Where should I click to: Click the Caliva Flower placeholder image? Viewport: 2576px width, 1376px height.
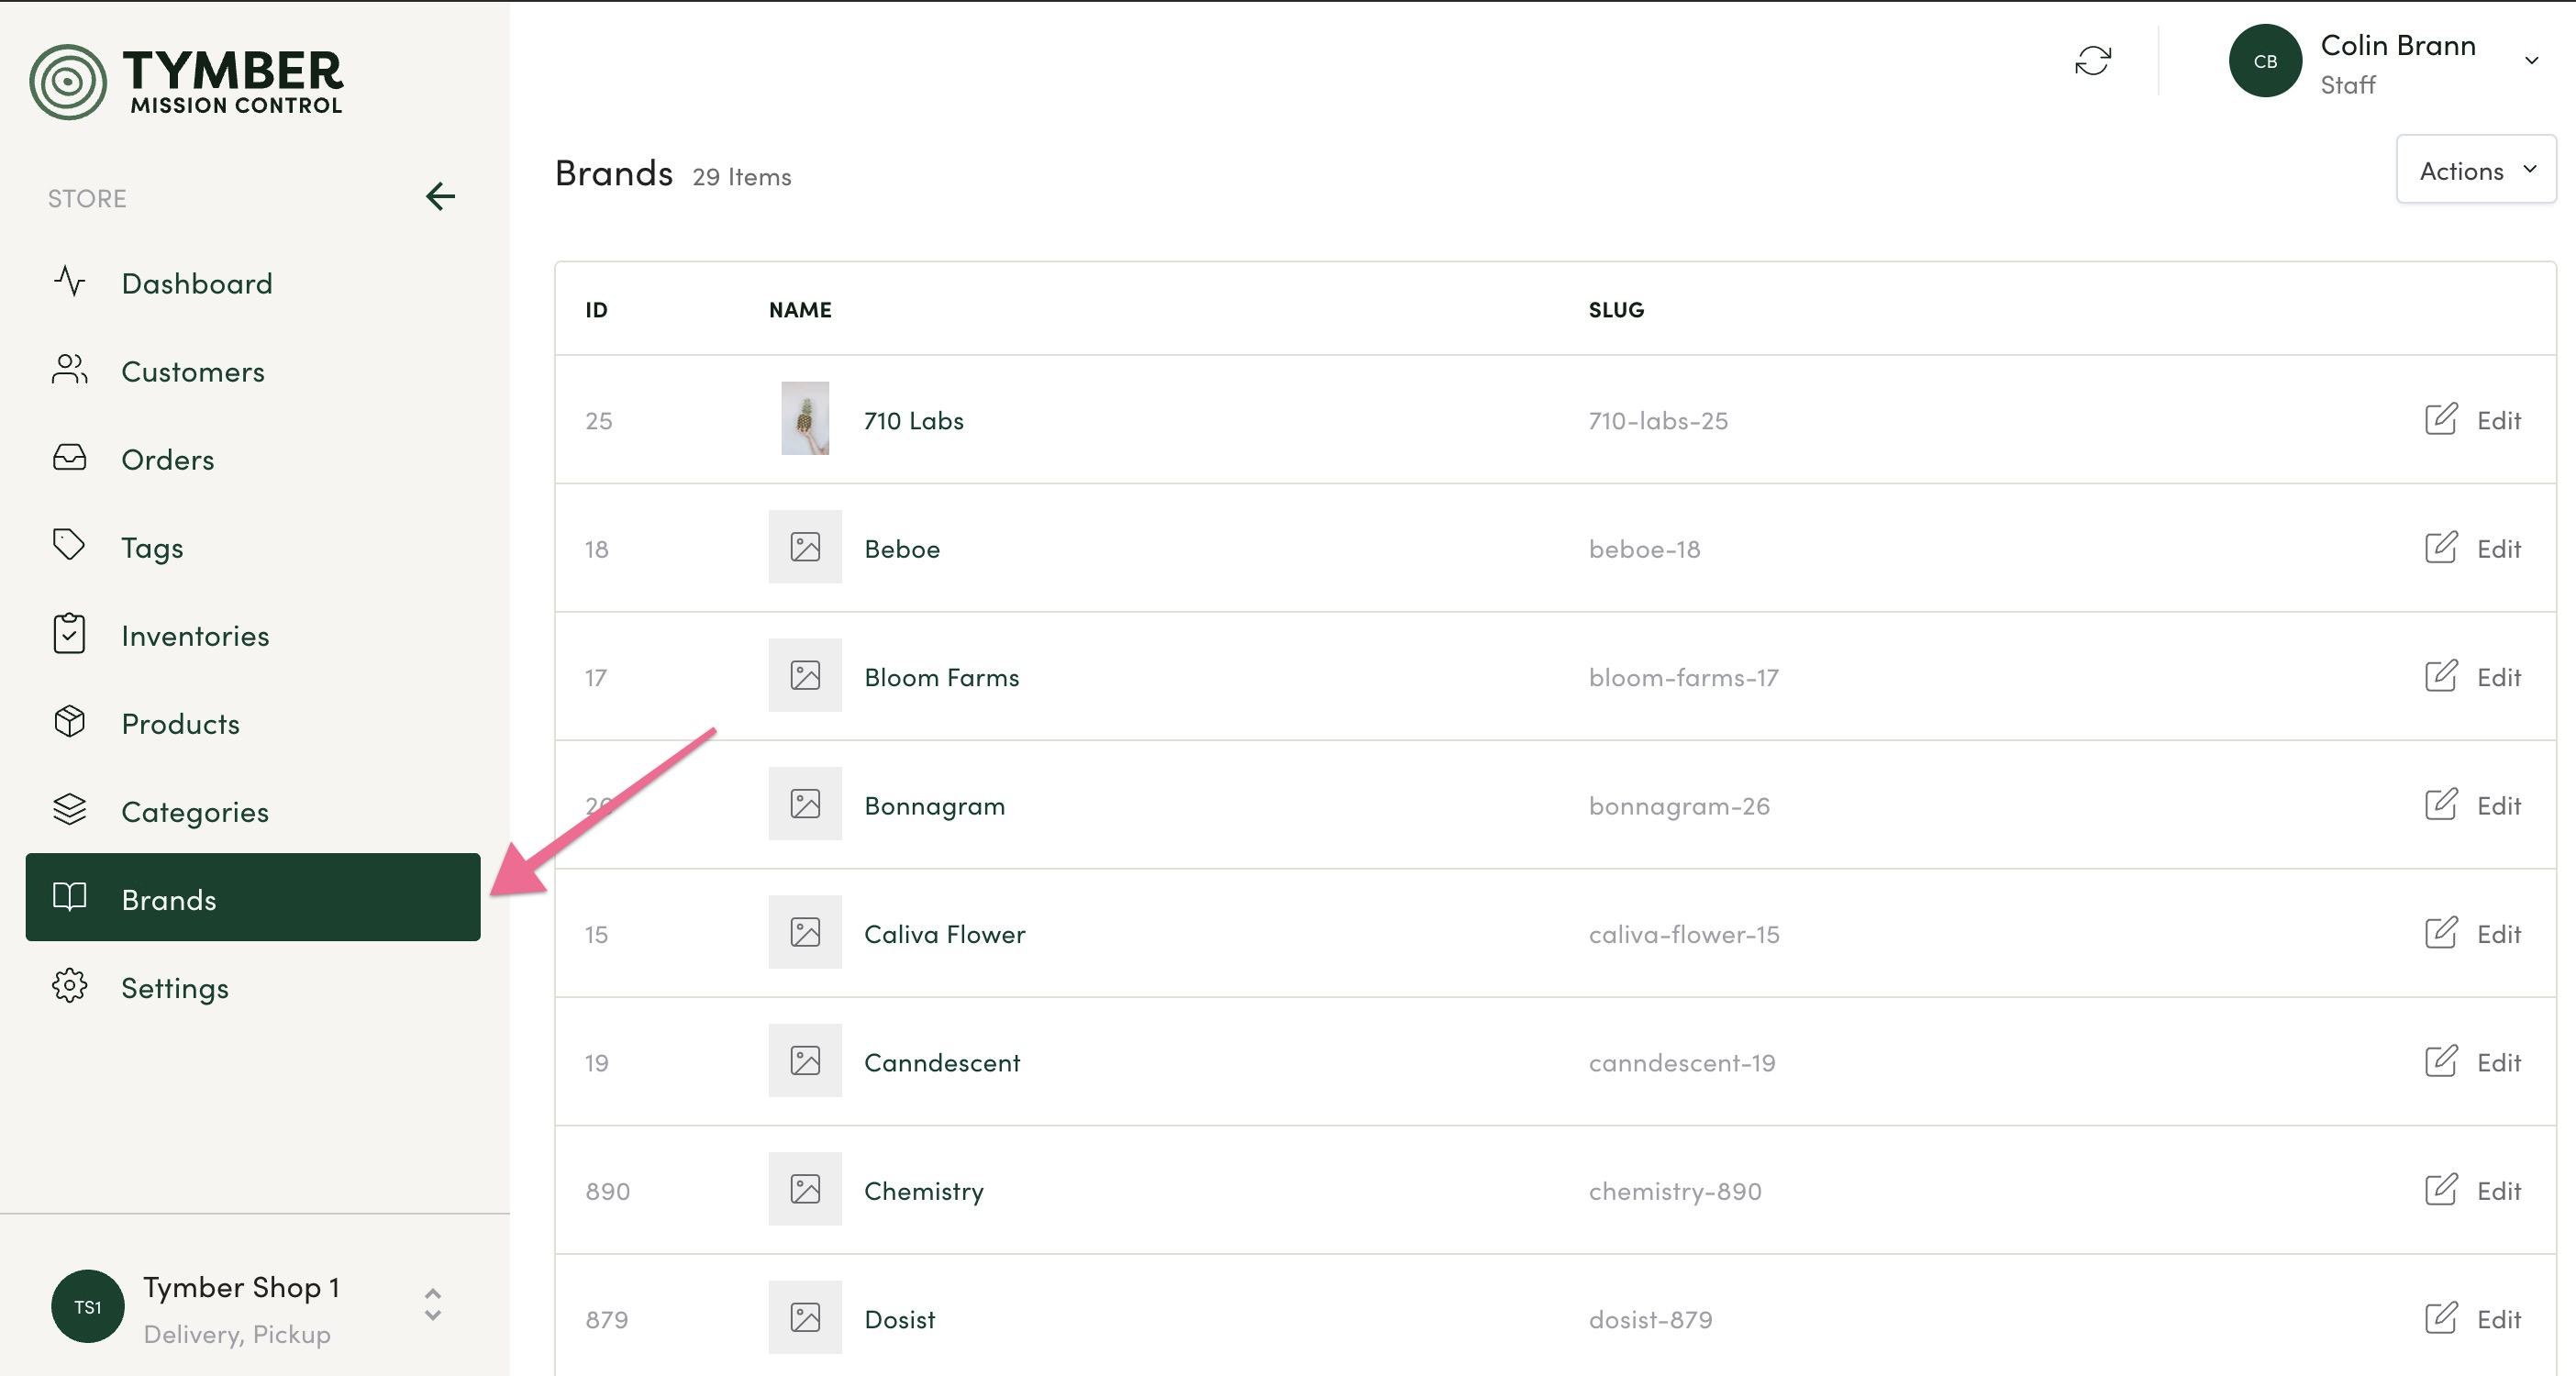pos(805,933)
